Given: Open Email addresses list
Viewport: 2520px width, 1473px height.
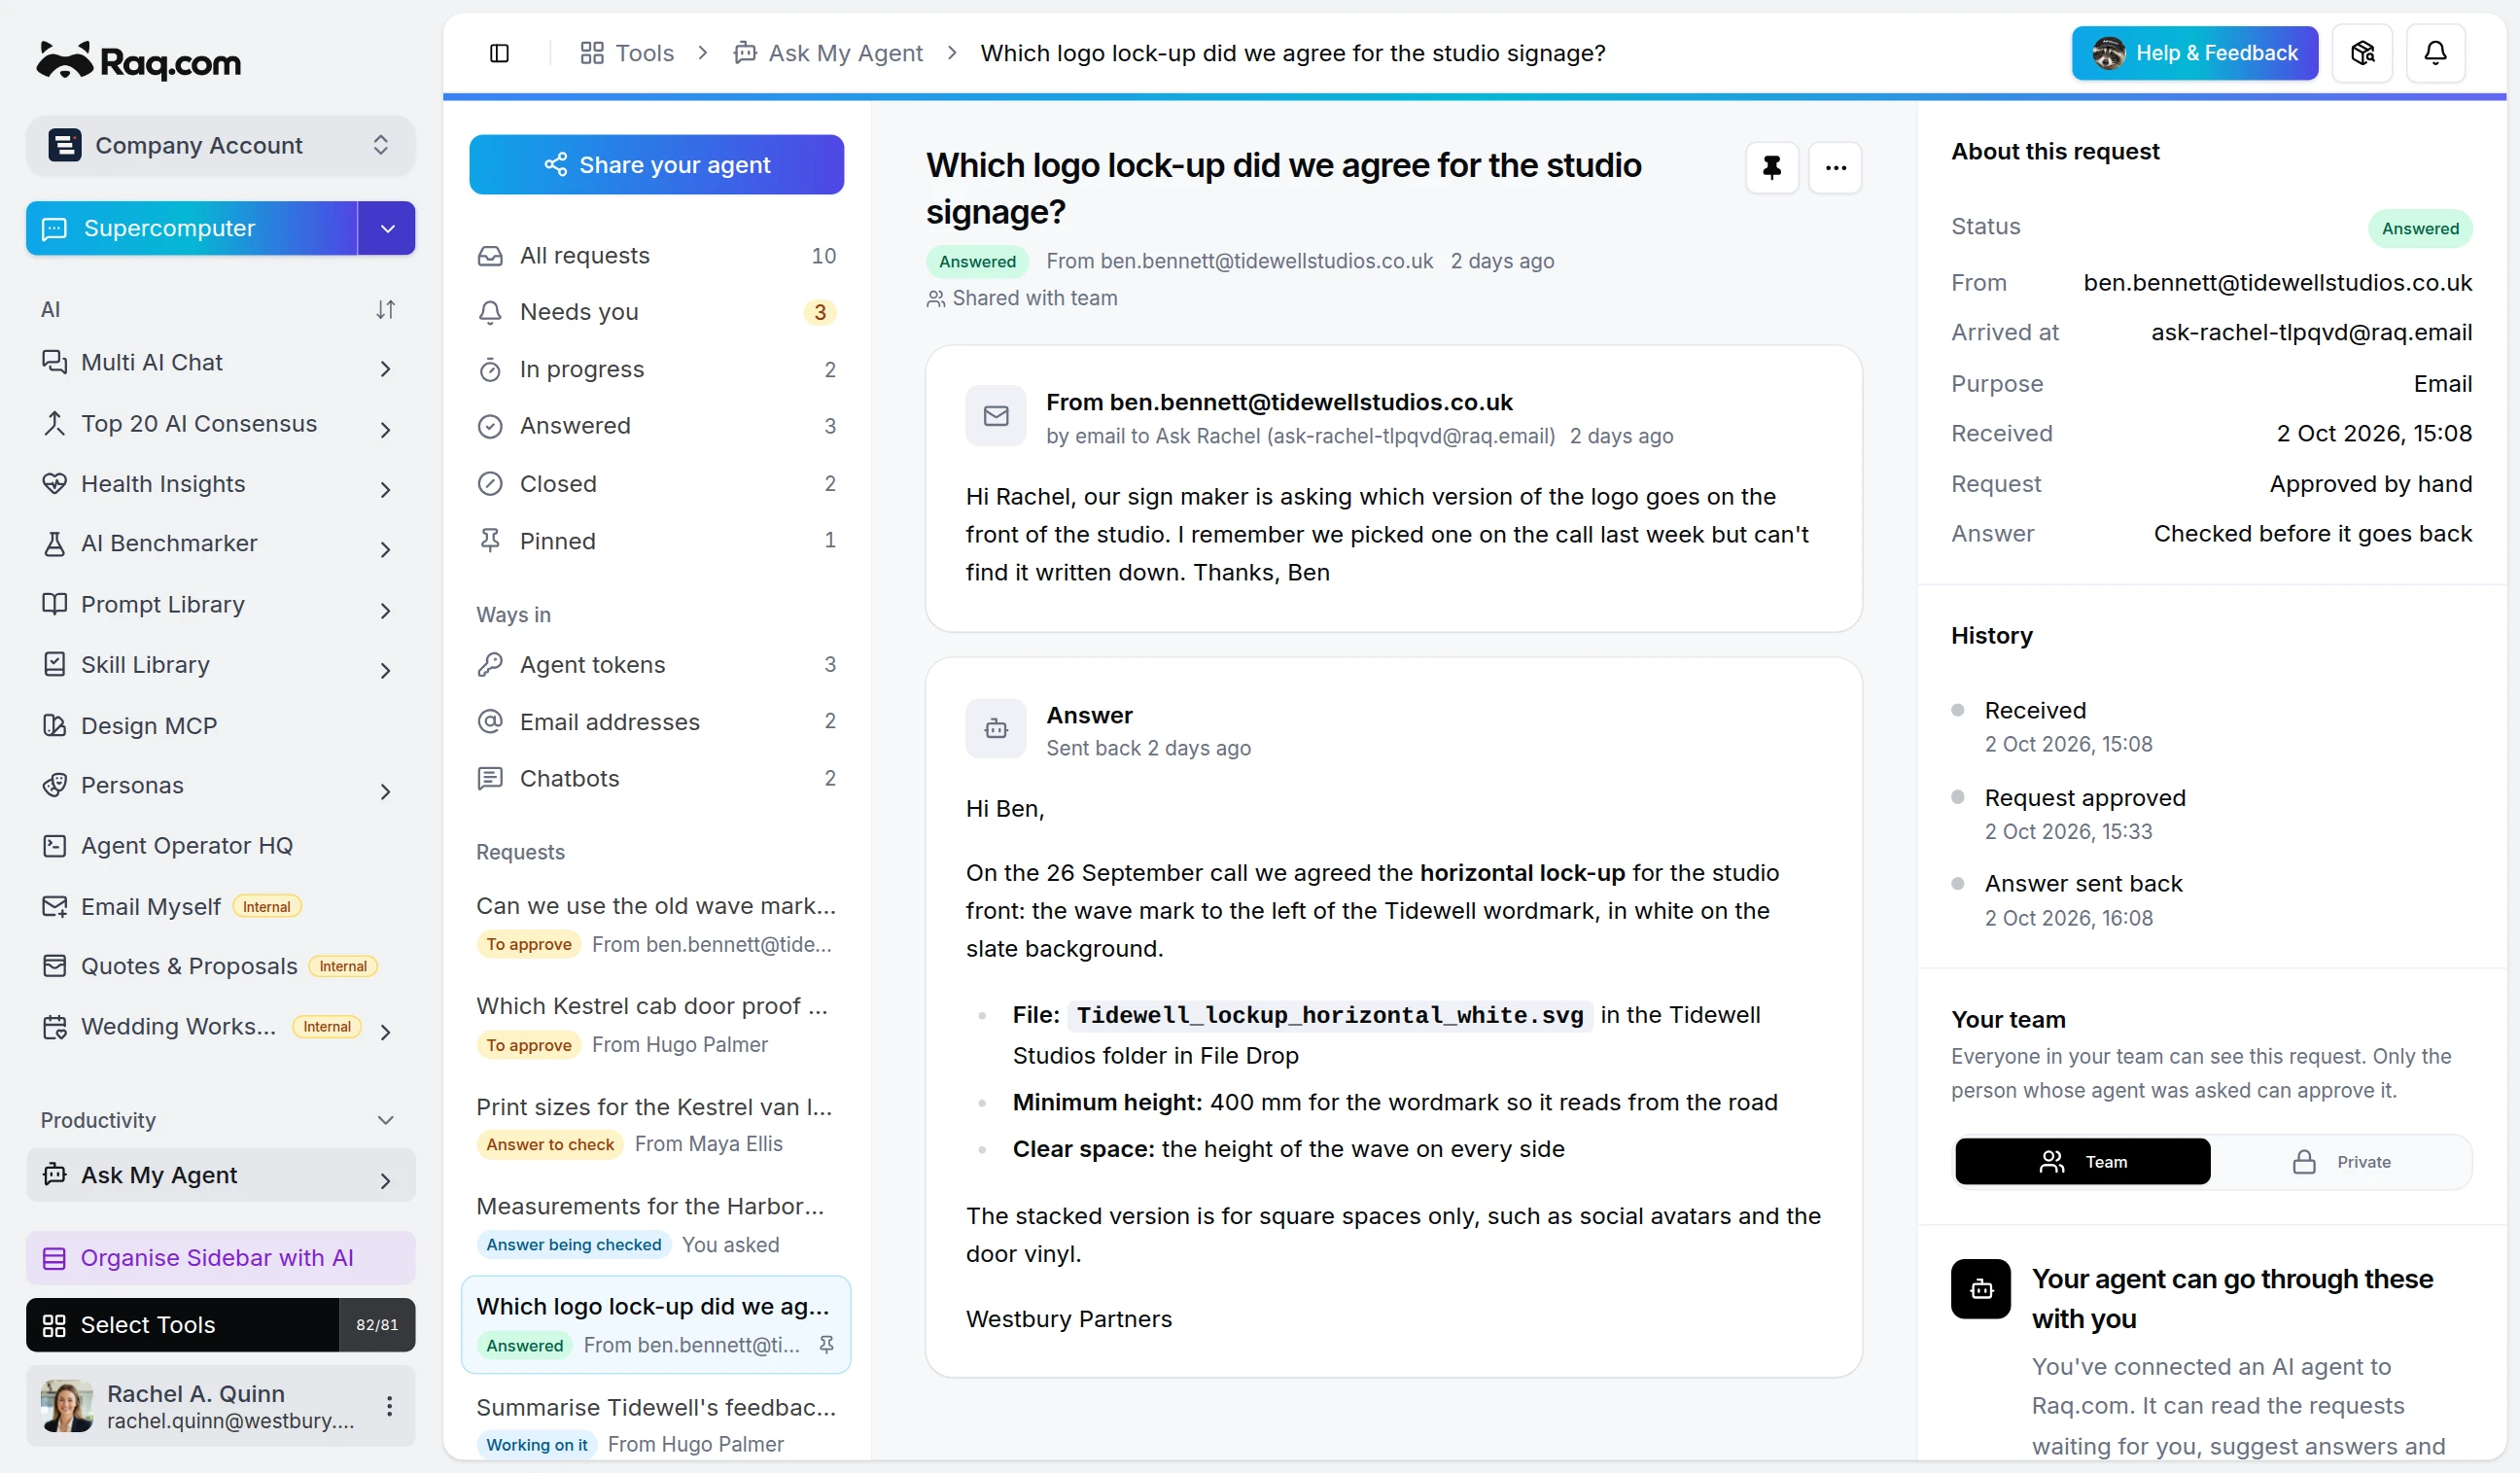Looking at the screenshot, I should (x=656, y=721).
